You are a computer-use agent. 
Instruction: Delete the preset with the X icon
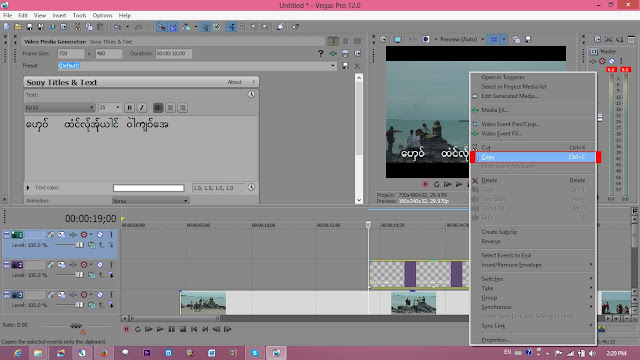(358, 66)
